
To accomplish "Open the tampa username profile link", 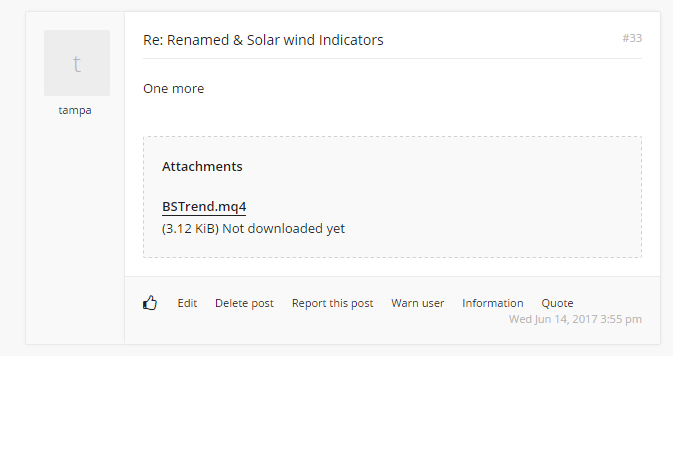I will pyautogui.click(x=75, y=110).
